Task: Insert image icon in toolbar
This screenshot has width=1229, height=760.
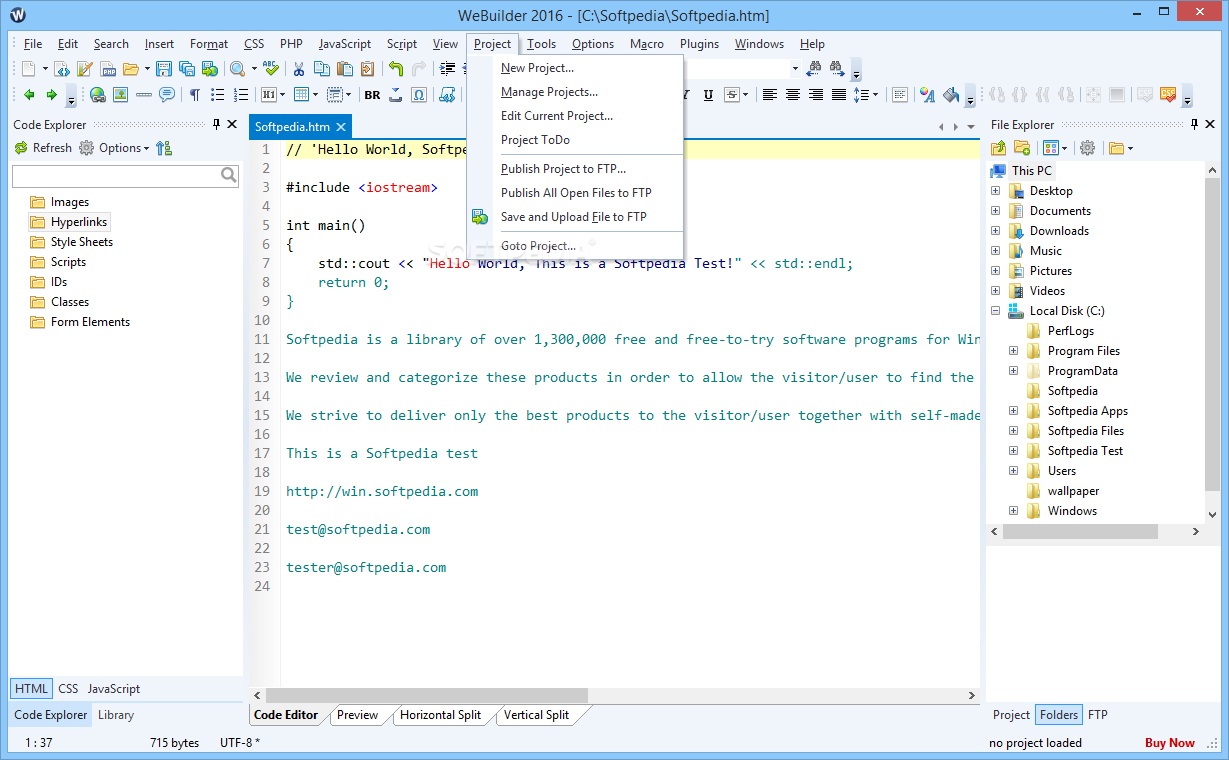Action: point(121,95)
